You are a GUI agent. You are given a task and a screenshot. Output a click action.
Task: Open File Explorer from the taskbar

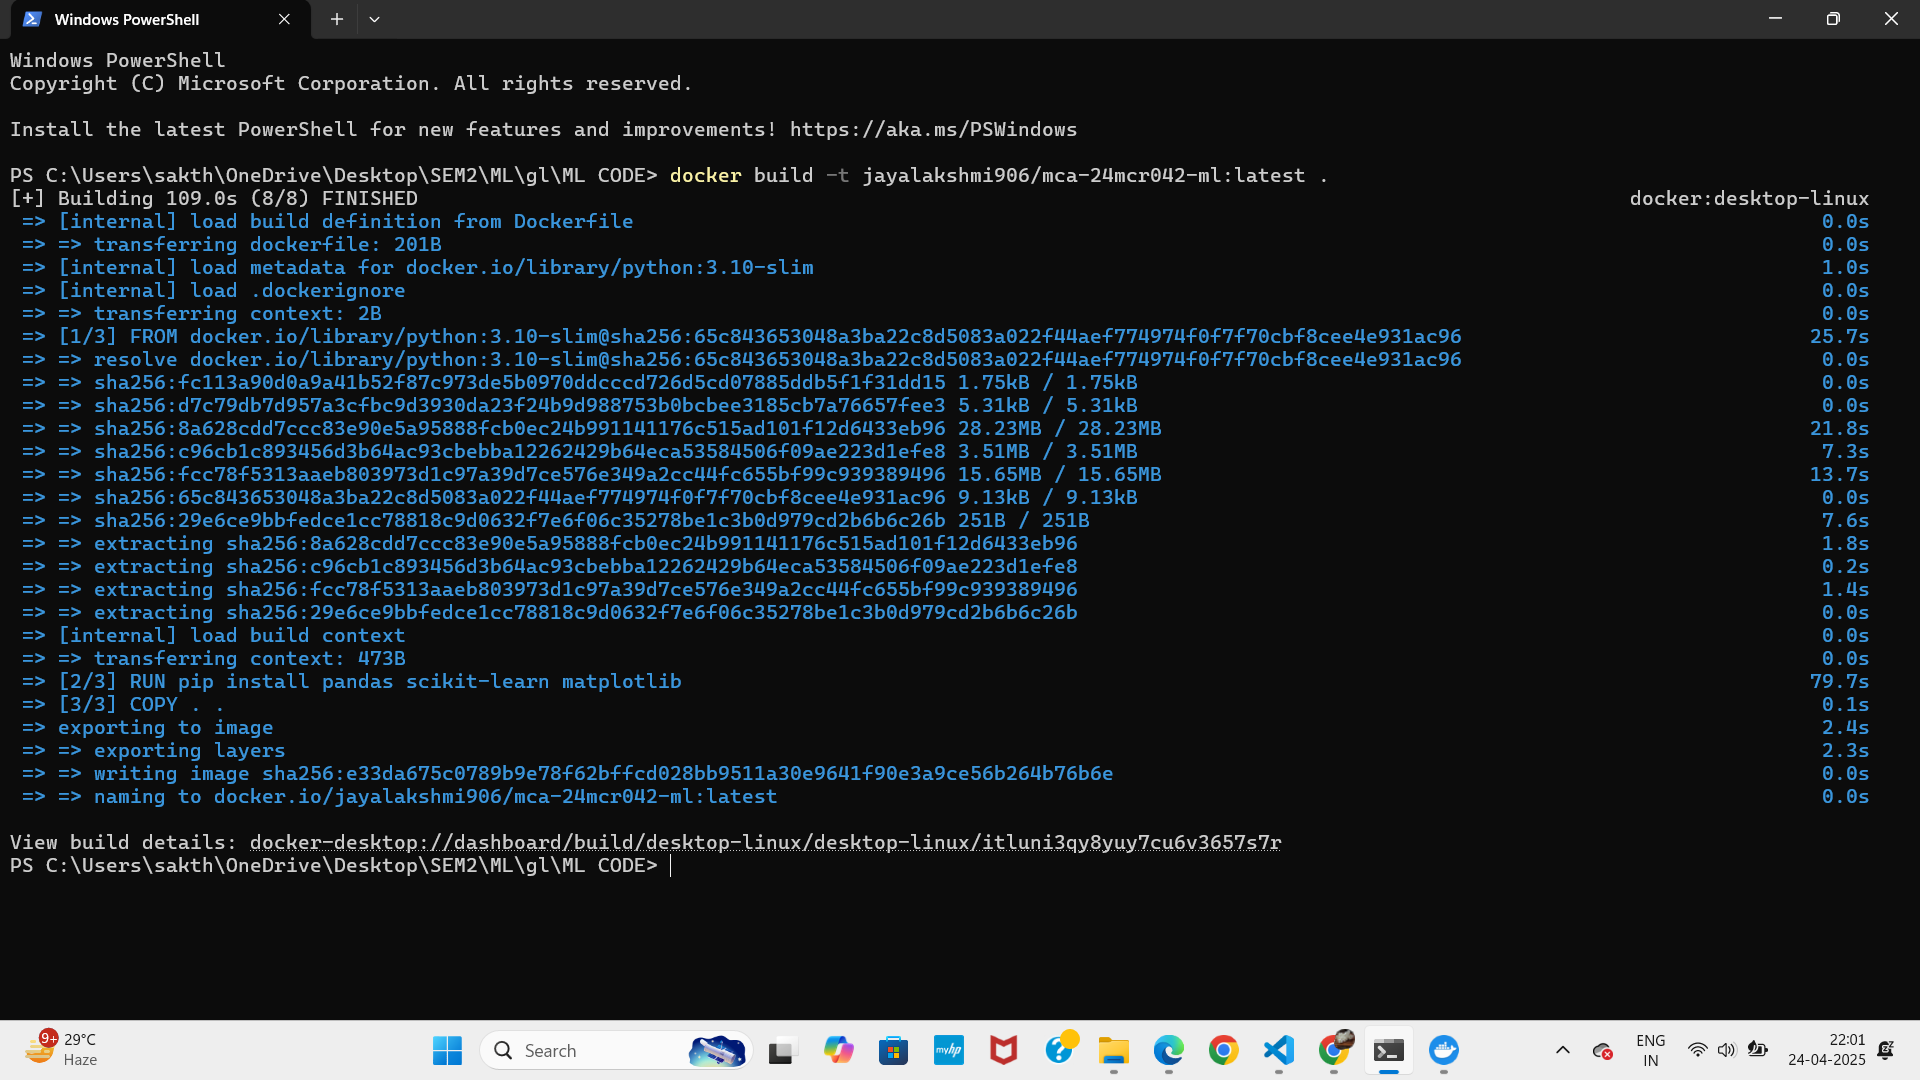click(1113, 1050)
